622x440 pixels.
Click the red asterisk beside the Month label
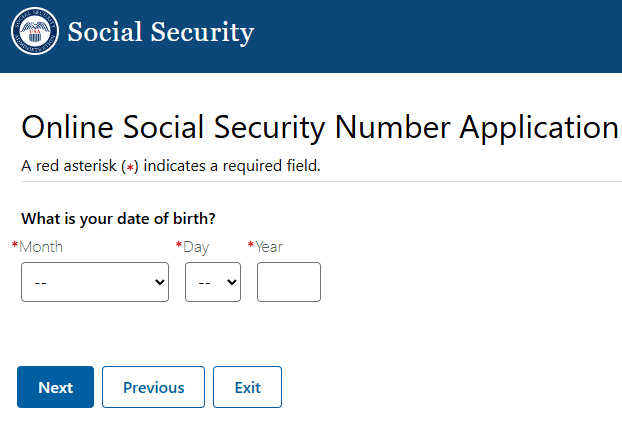(15, 245)
